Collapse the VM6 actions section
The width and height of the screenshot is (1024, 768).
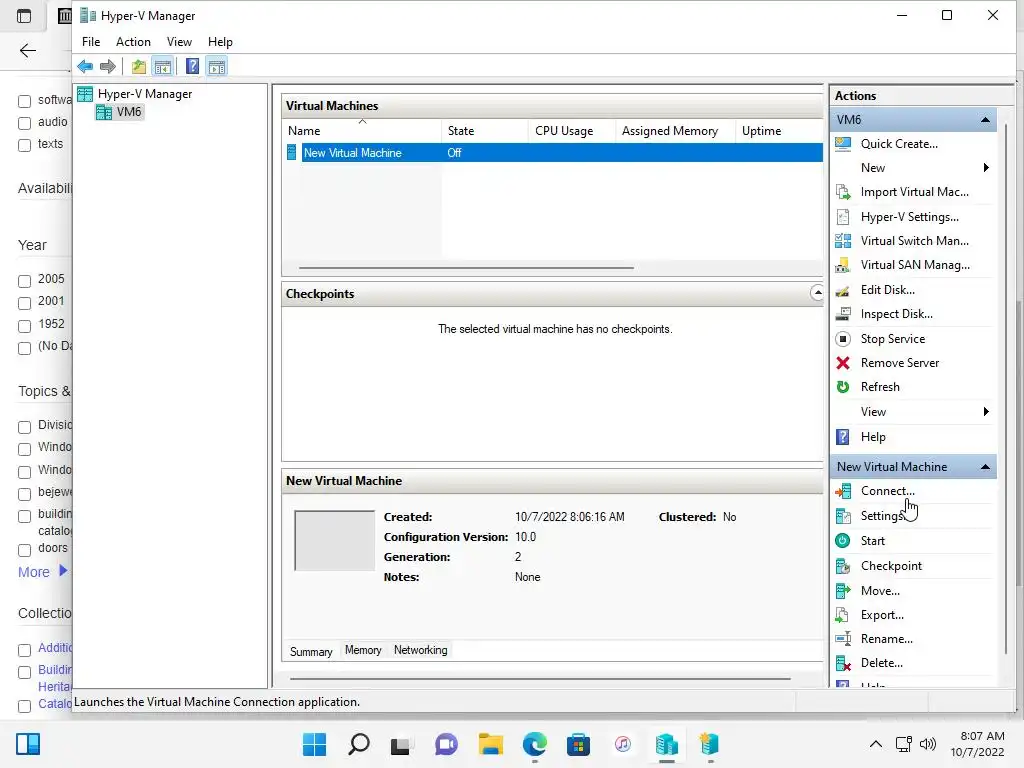(985, 120)
